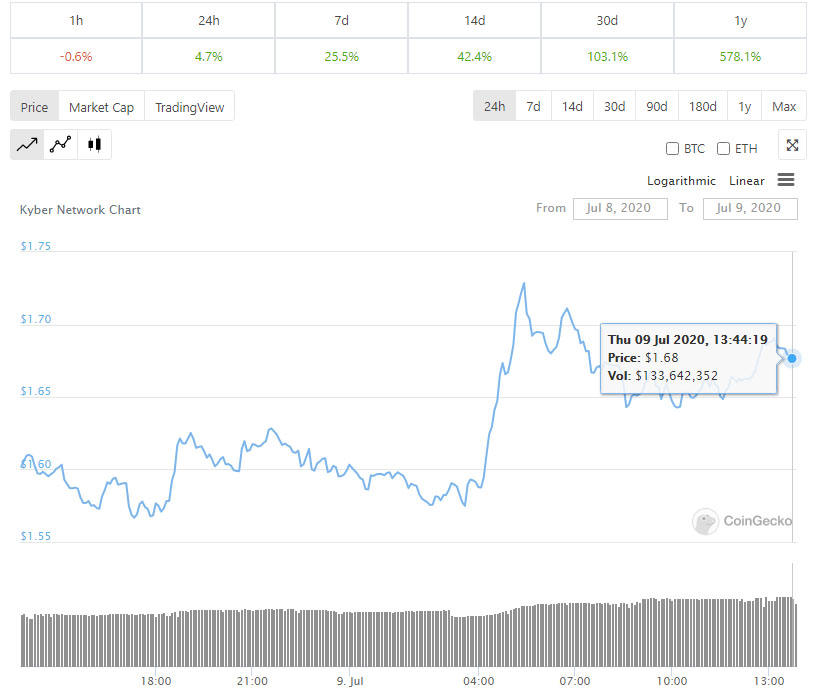Image resolution: width=816 pixels, height=696 pixels.
Task: Click the 04:00 time axis label
Action: tap(478, 681)
